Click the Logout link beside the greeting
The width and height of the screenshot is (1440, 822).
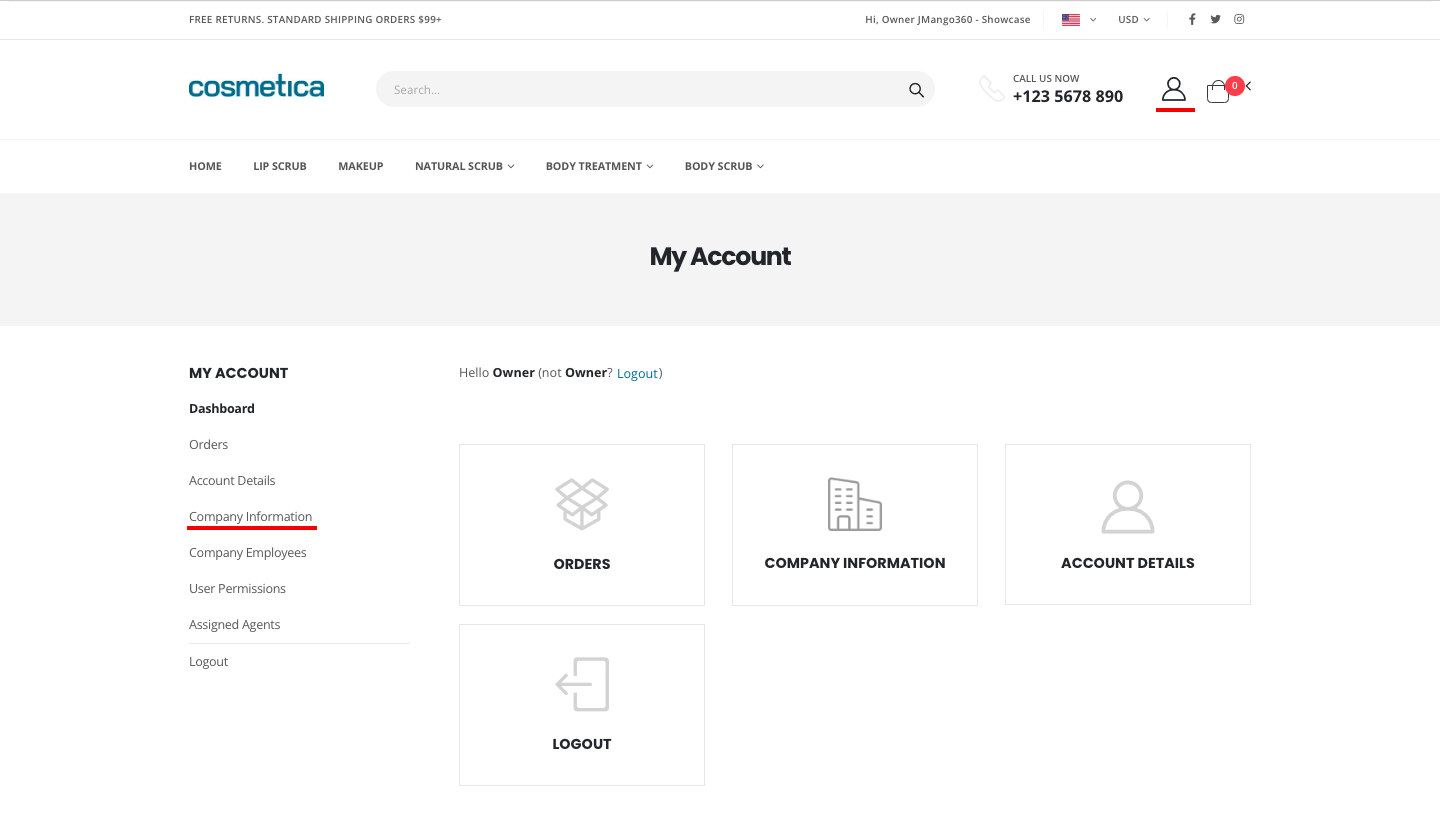coord(637,373)
